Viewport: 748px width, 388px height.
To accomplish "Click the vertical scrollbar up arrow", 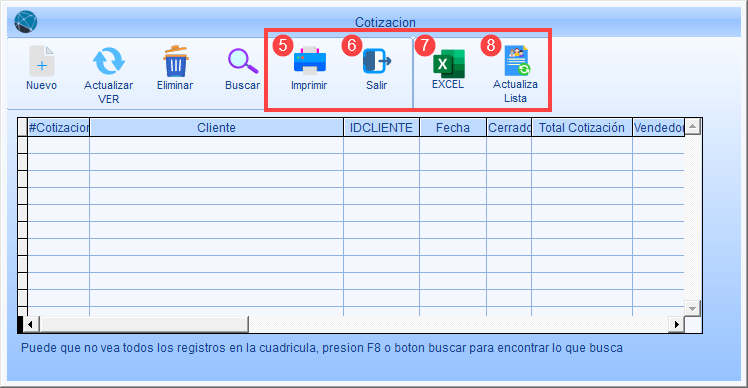I will [x=693, y=126].
